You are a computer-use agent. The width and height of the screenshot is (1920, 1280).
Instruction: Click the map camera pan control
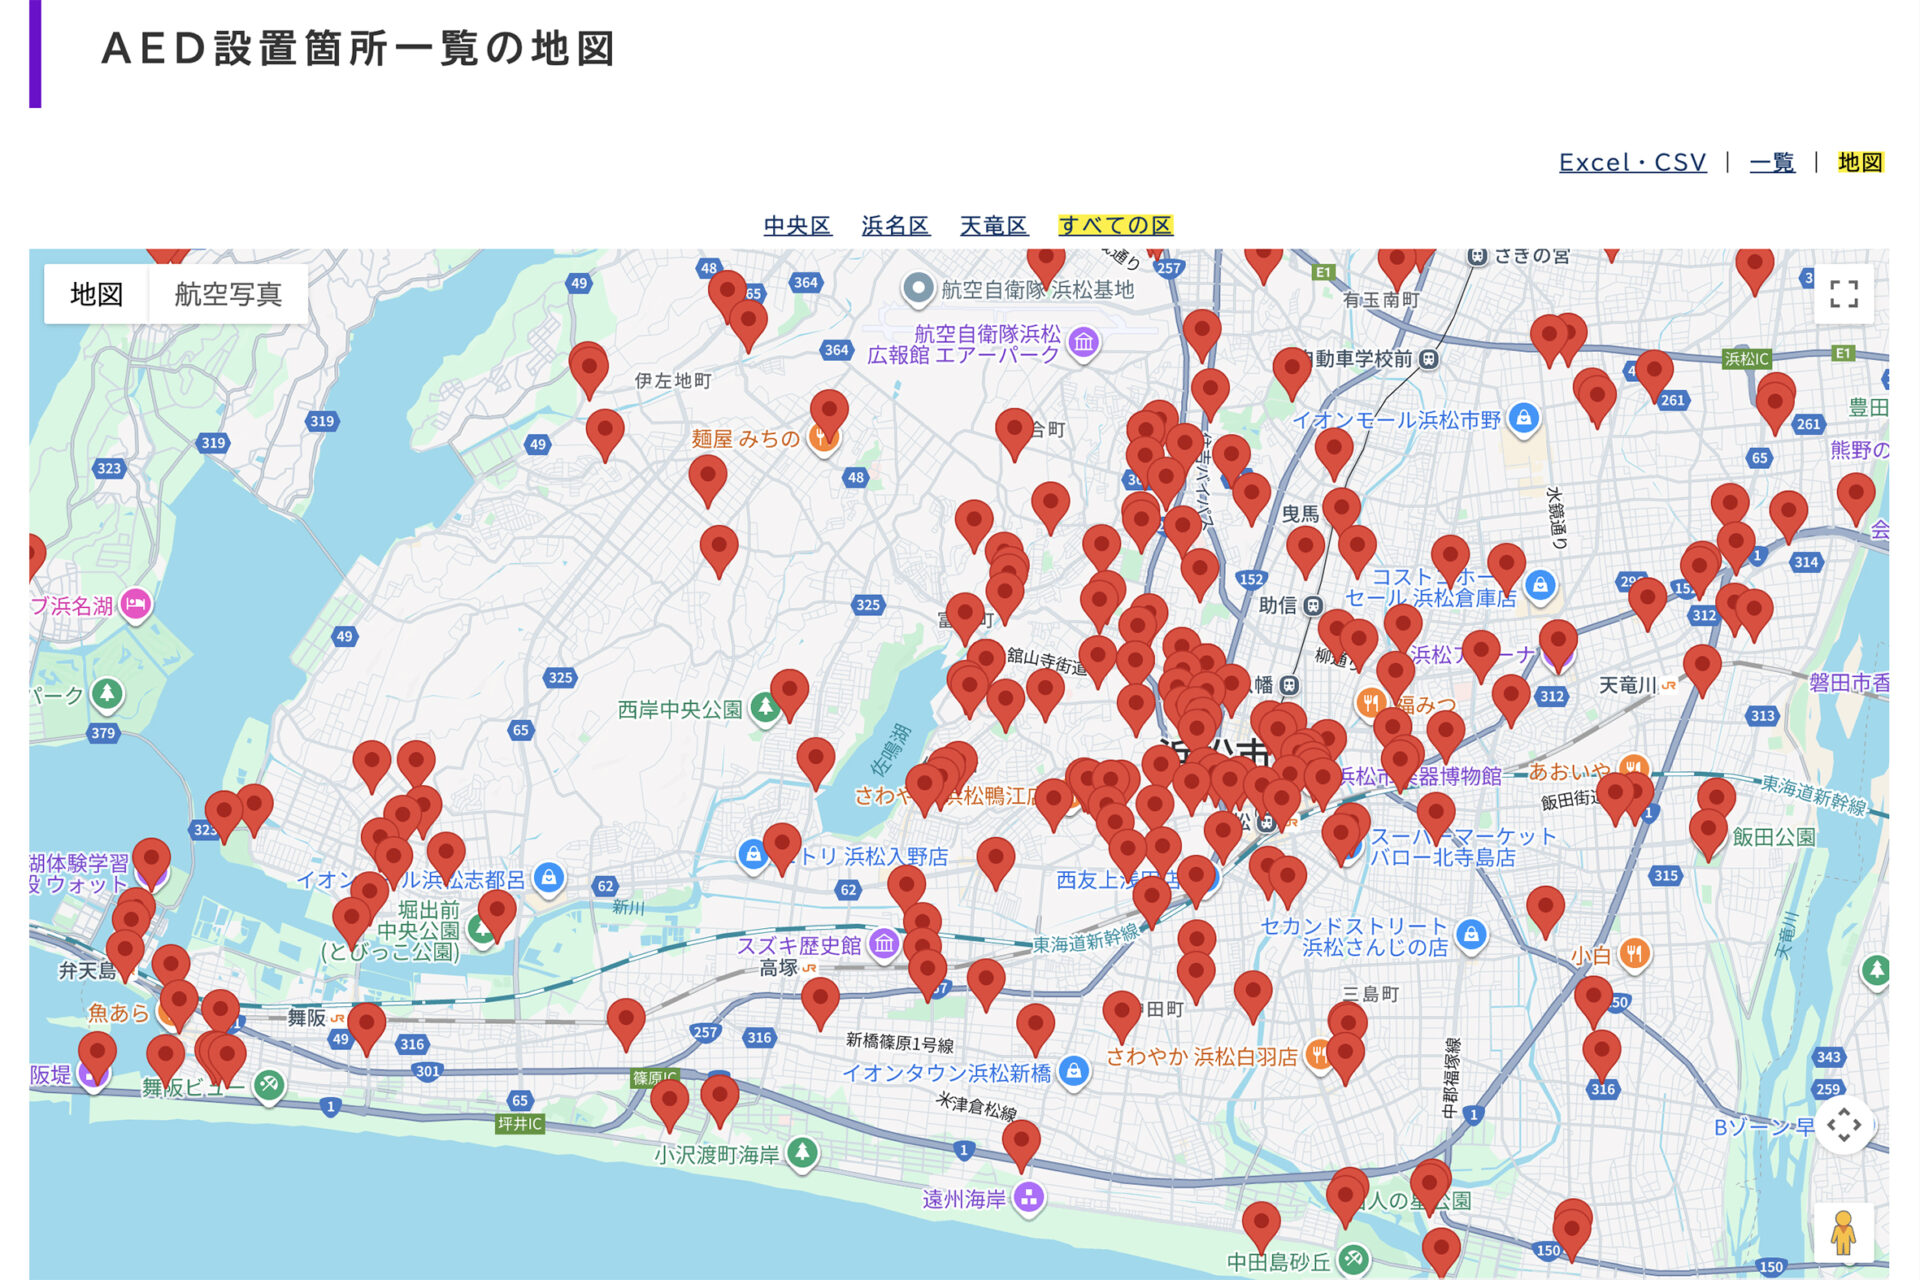(x=1843, y=1125)
